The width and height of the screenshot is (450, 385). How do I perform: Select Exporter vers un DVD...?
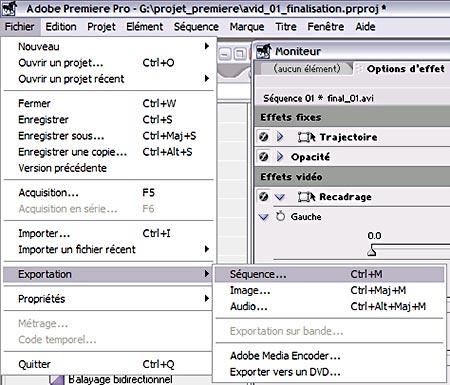click(329, 372)
